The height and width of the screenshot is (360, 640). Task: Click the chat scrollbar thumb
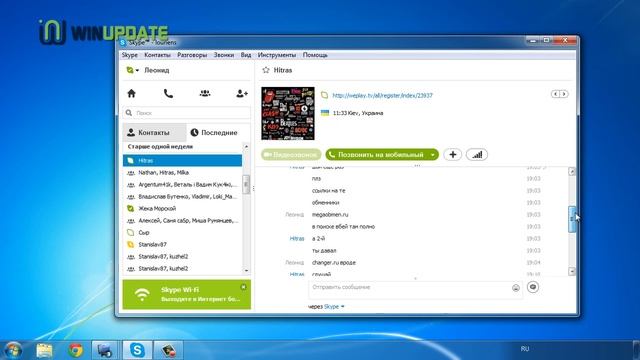pyautogui.click(x=572, y=220)
